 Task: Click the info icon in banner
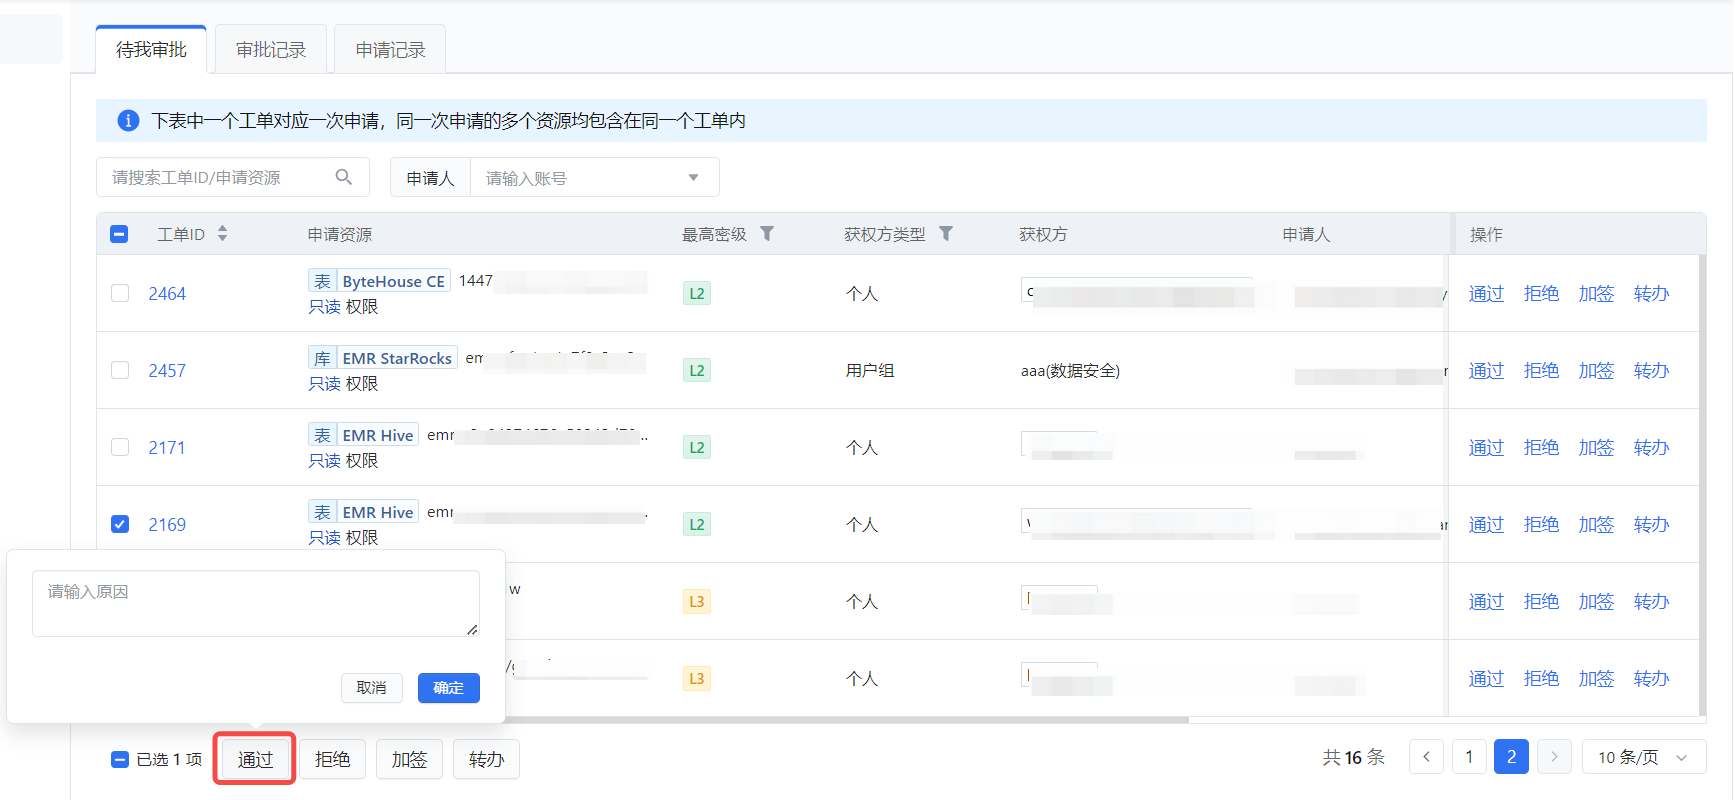coord(128,120)
